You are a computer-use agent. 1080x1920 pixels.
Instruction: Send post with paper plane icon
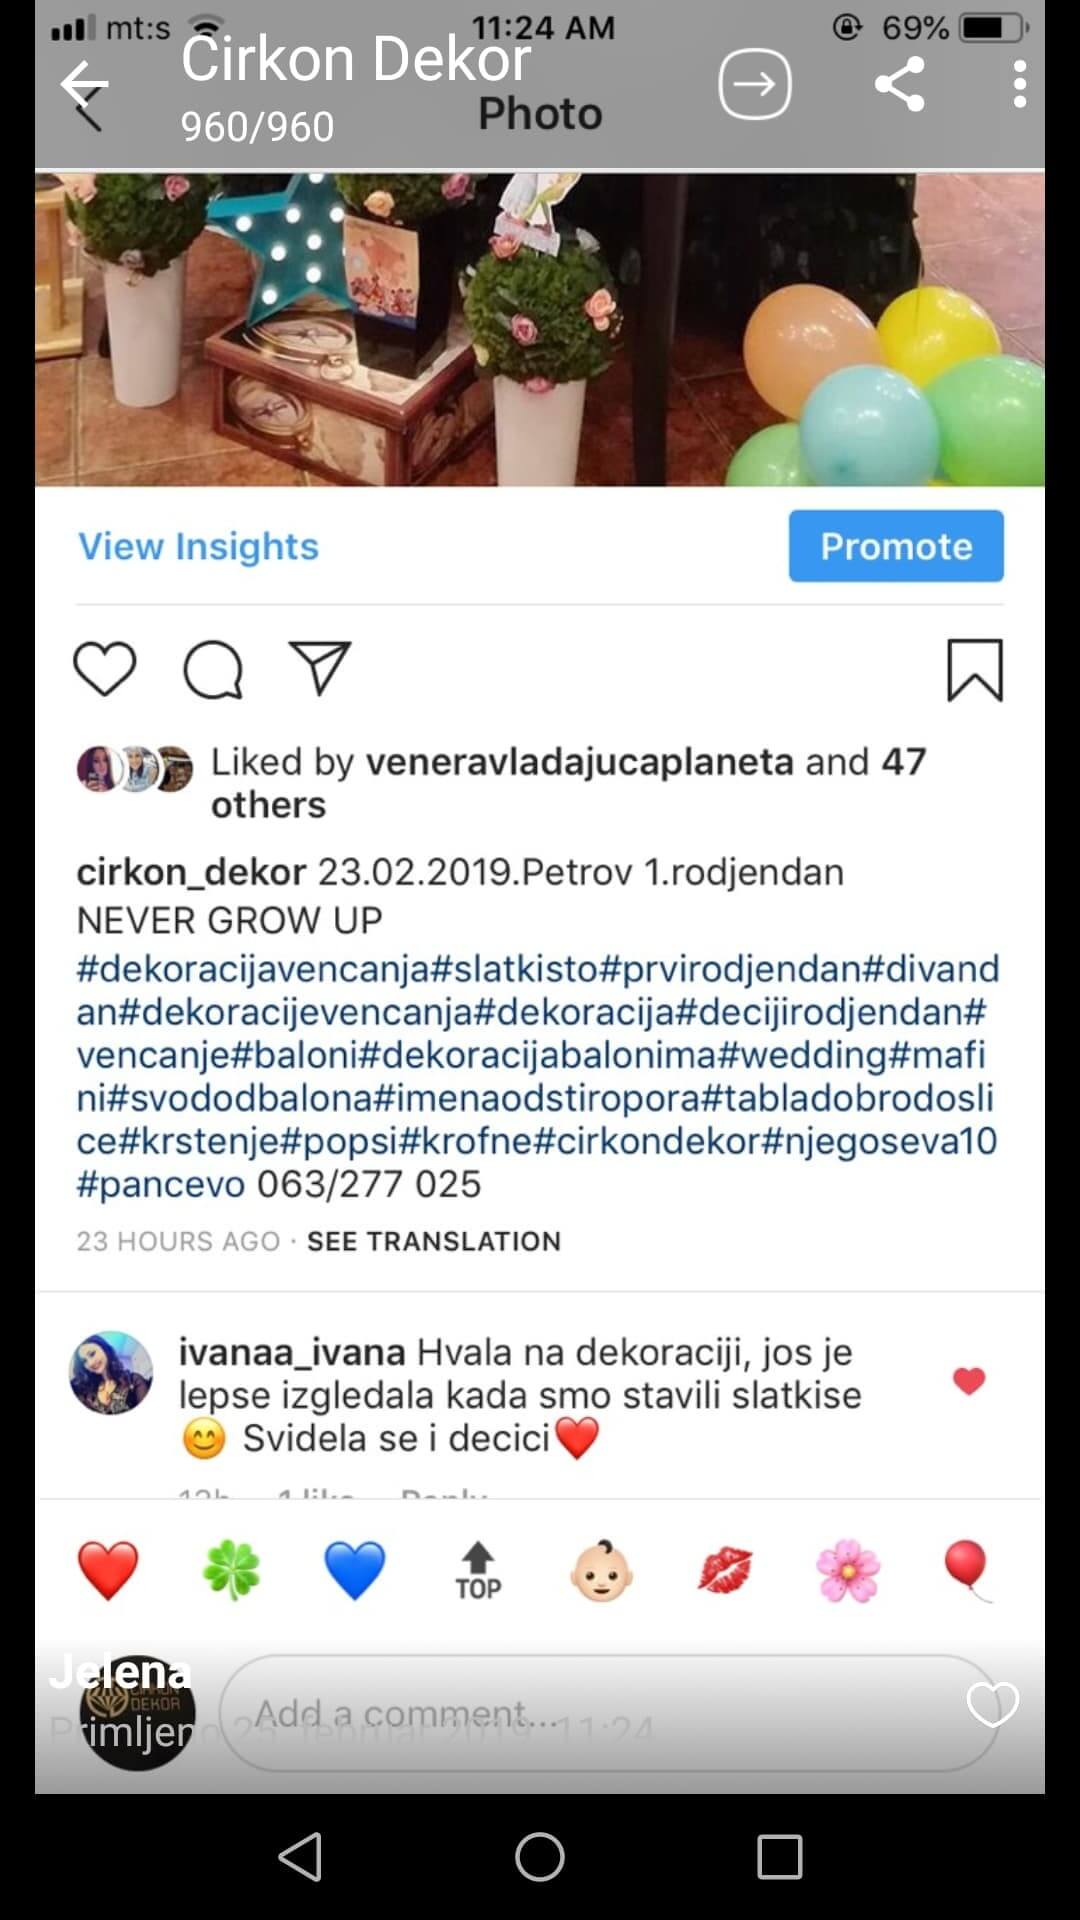[x=320, y=667]
